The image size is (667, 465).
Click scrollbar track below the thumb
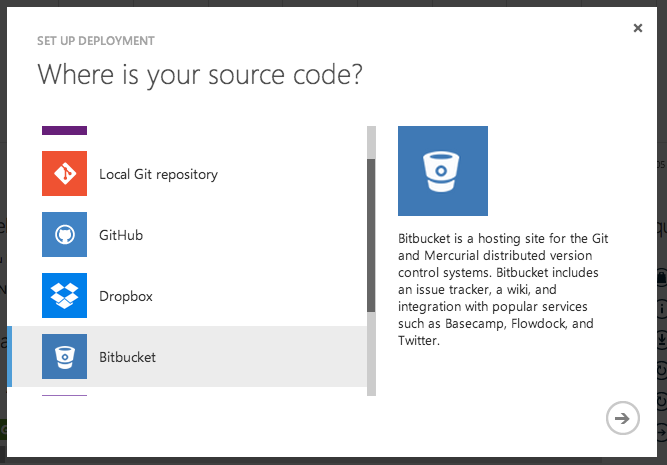click(371, 354)
